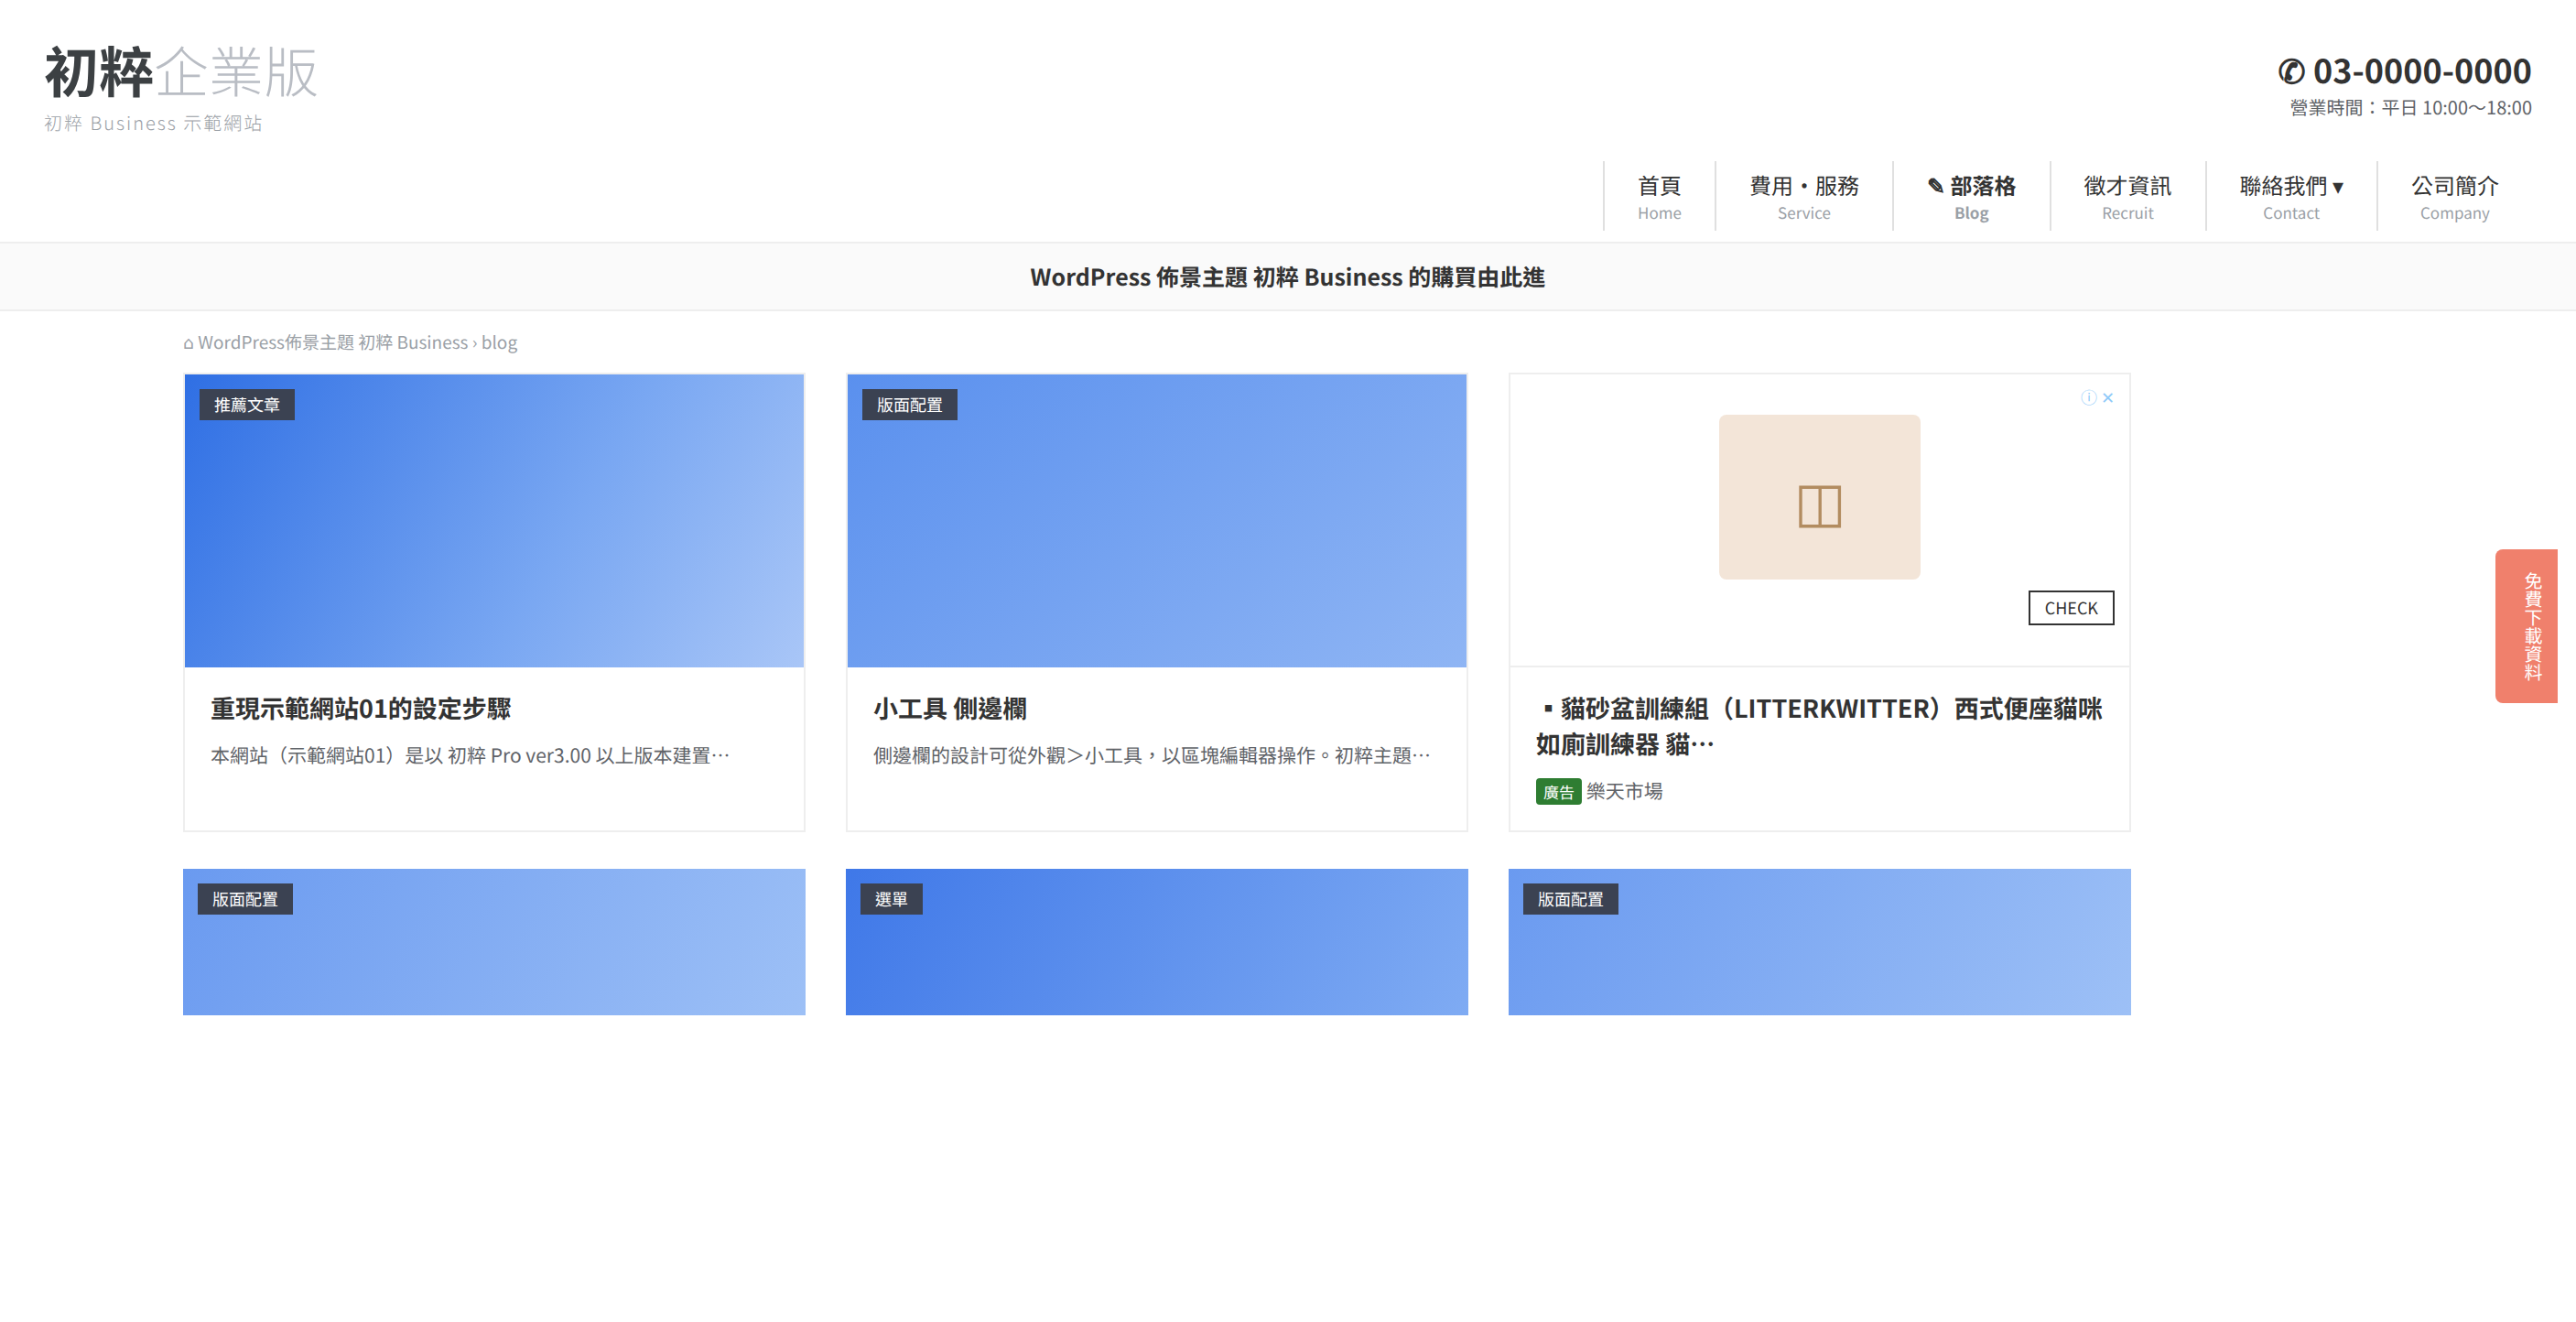Open the 部落格 Blog menu item
This screenshot has width=2576, height=1322.
click(x=1971, y=197)
